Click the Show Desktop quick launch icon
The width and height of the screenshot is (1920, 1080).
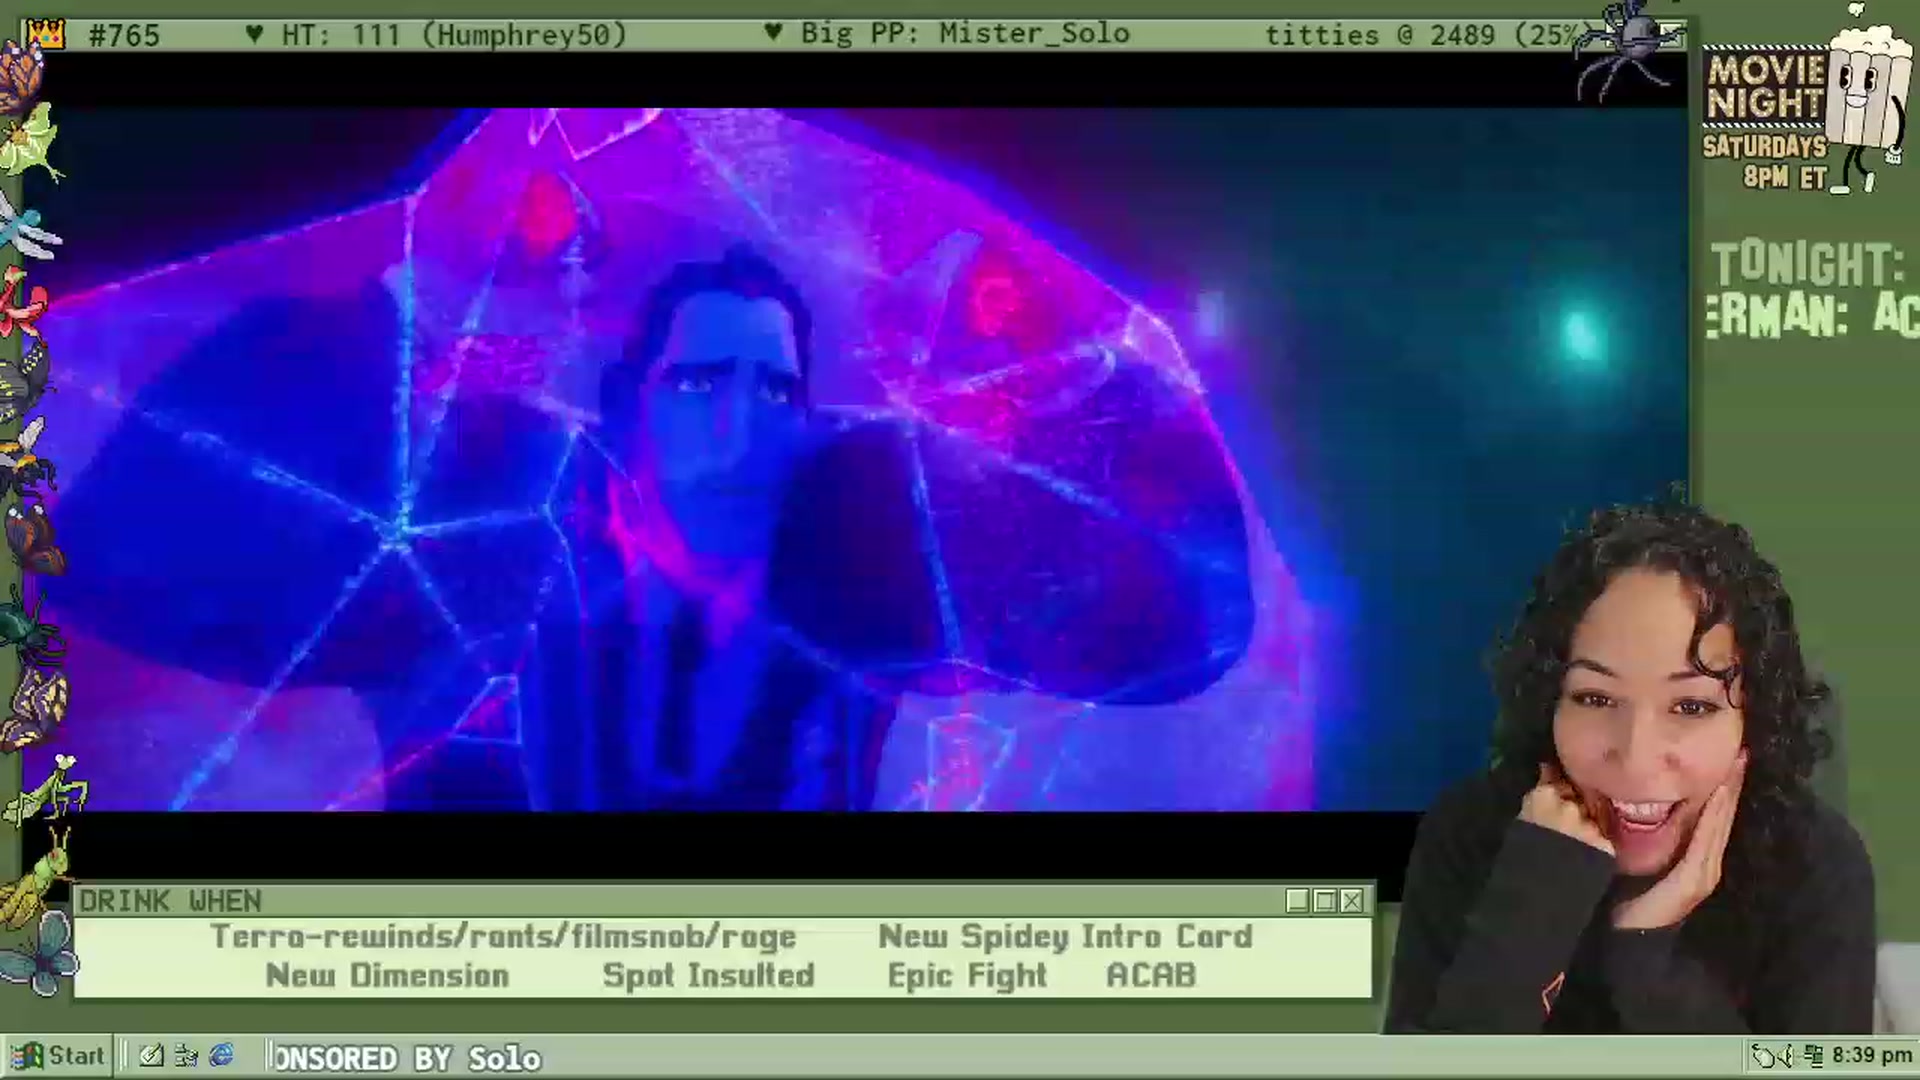[x=152, y=1056]
